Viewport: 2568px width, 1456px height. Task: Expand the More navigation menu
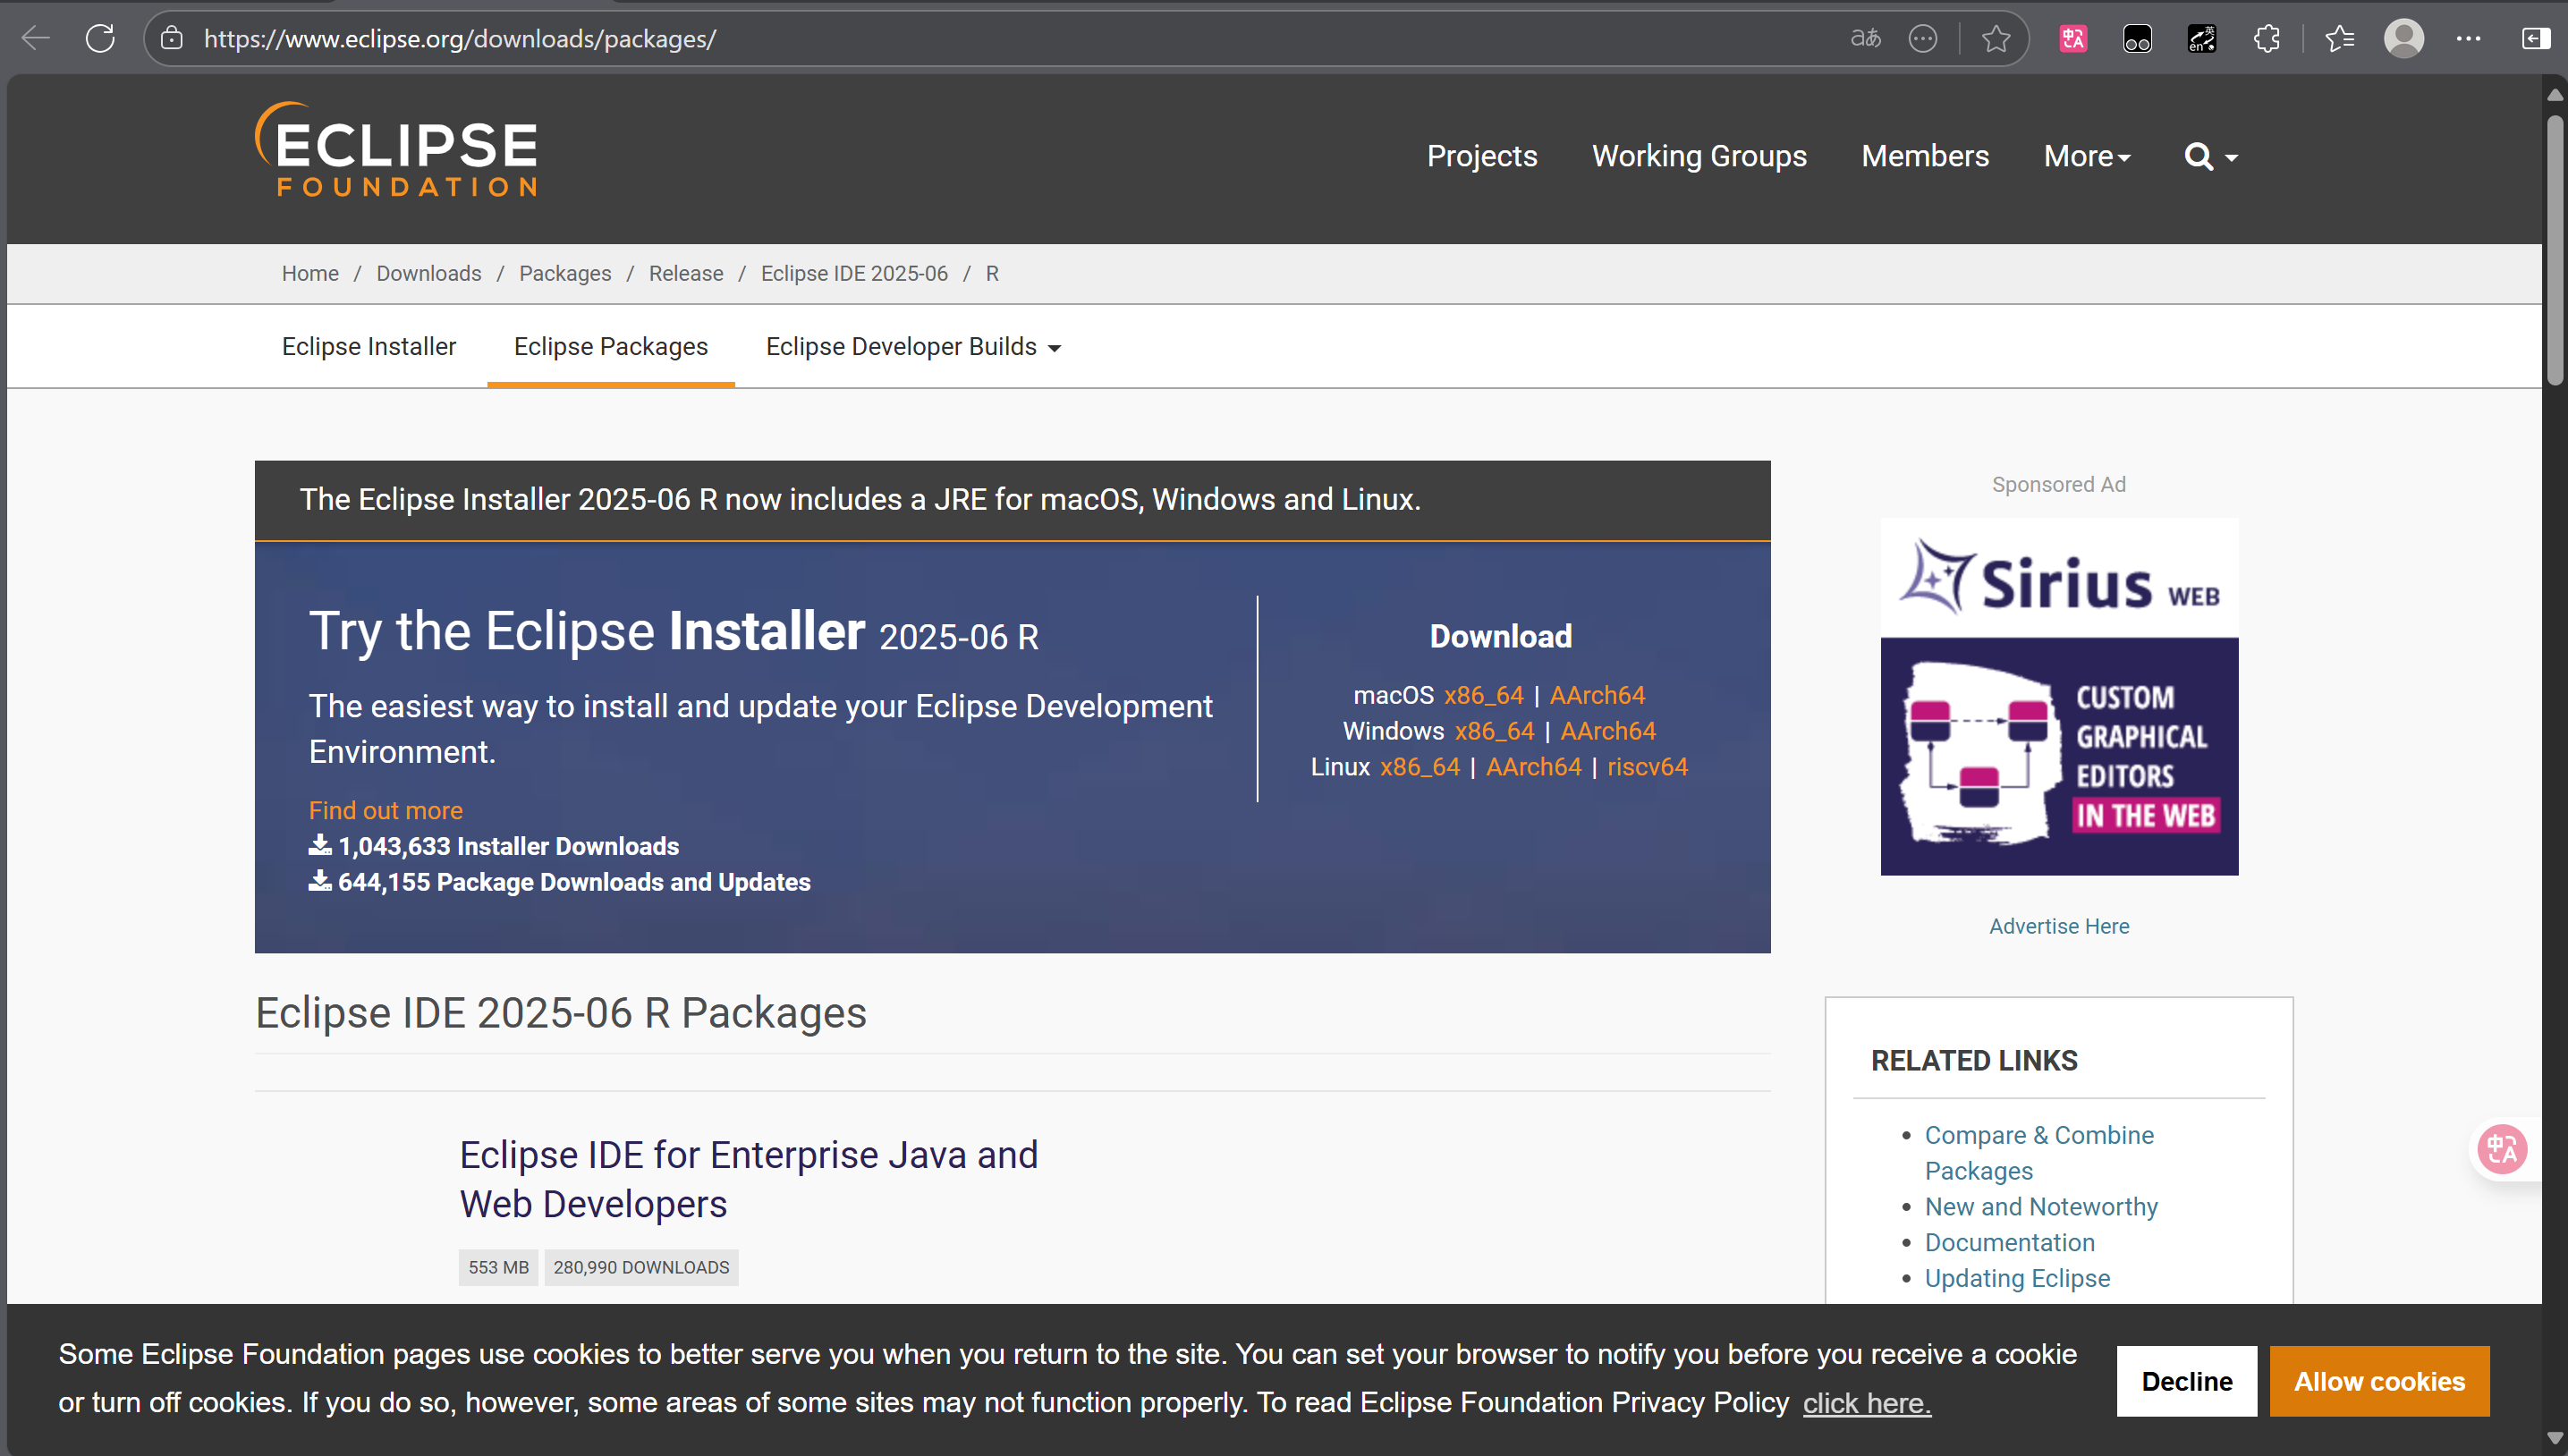tap(2086, 157)
